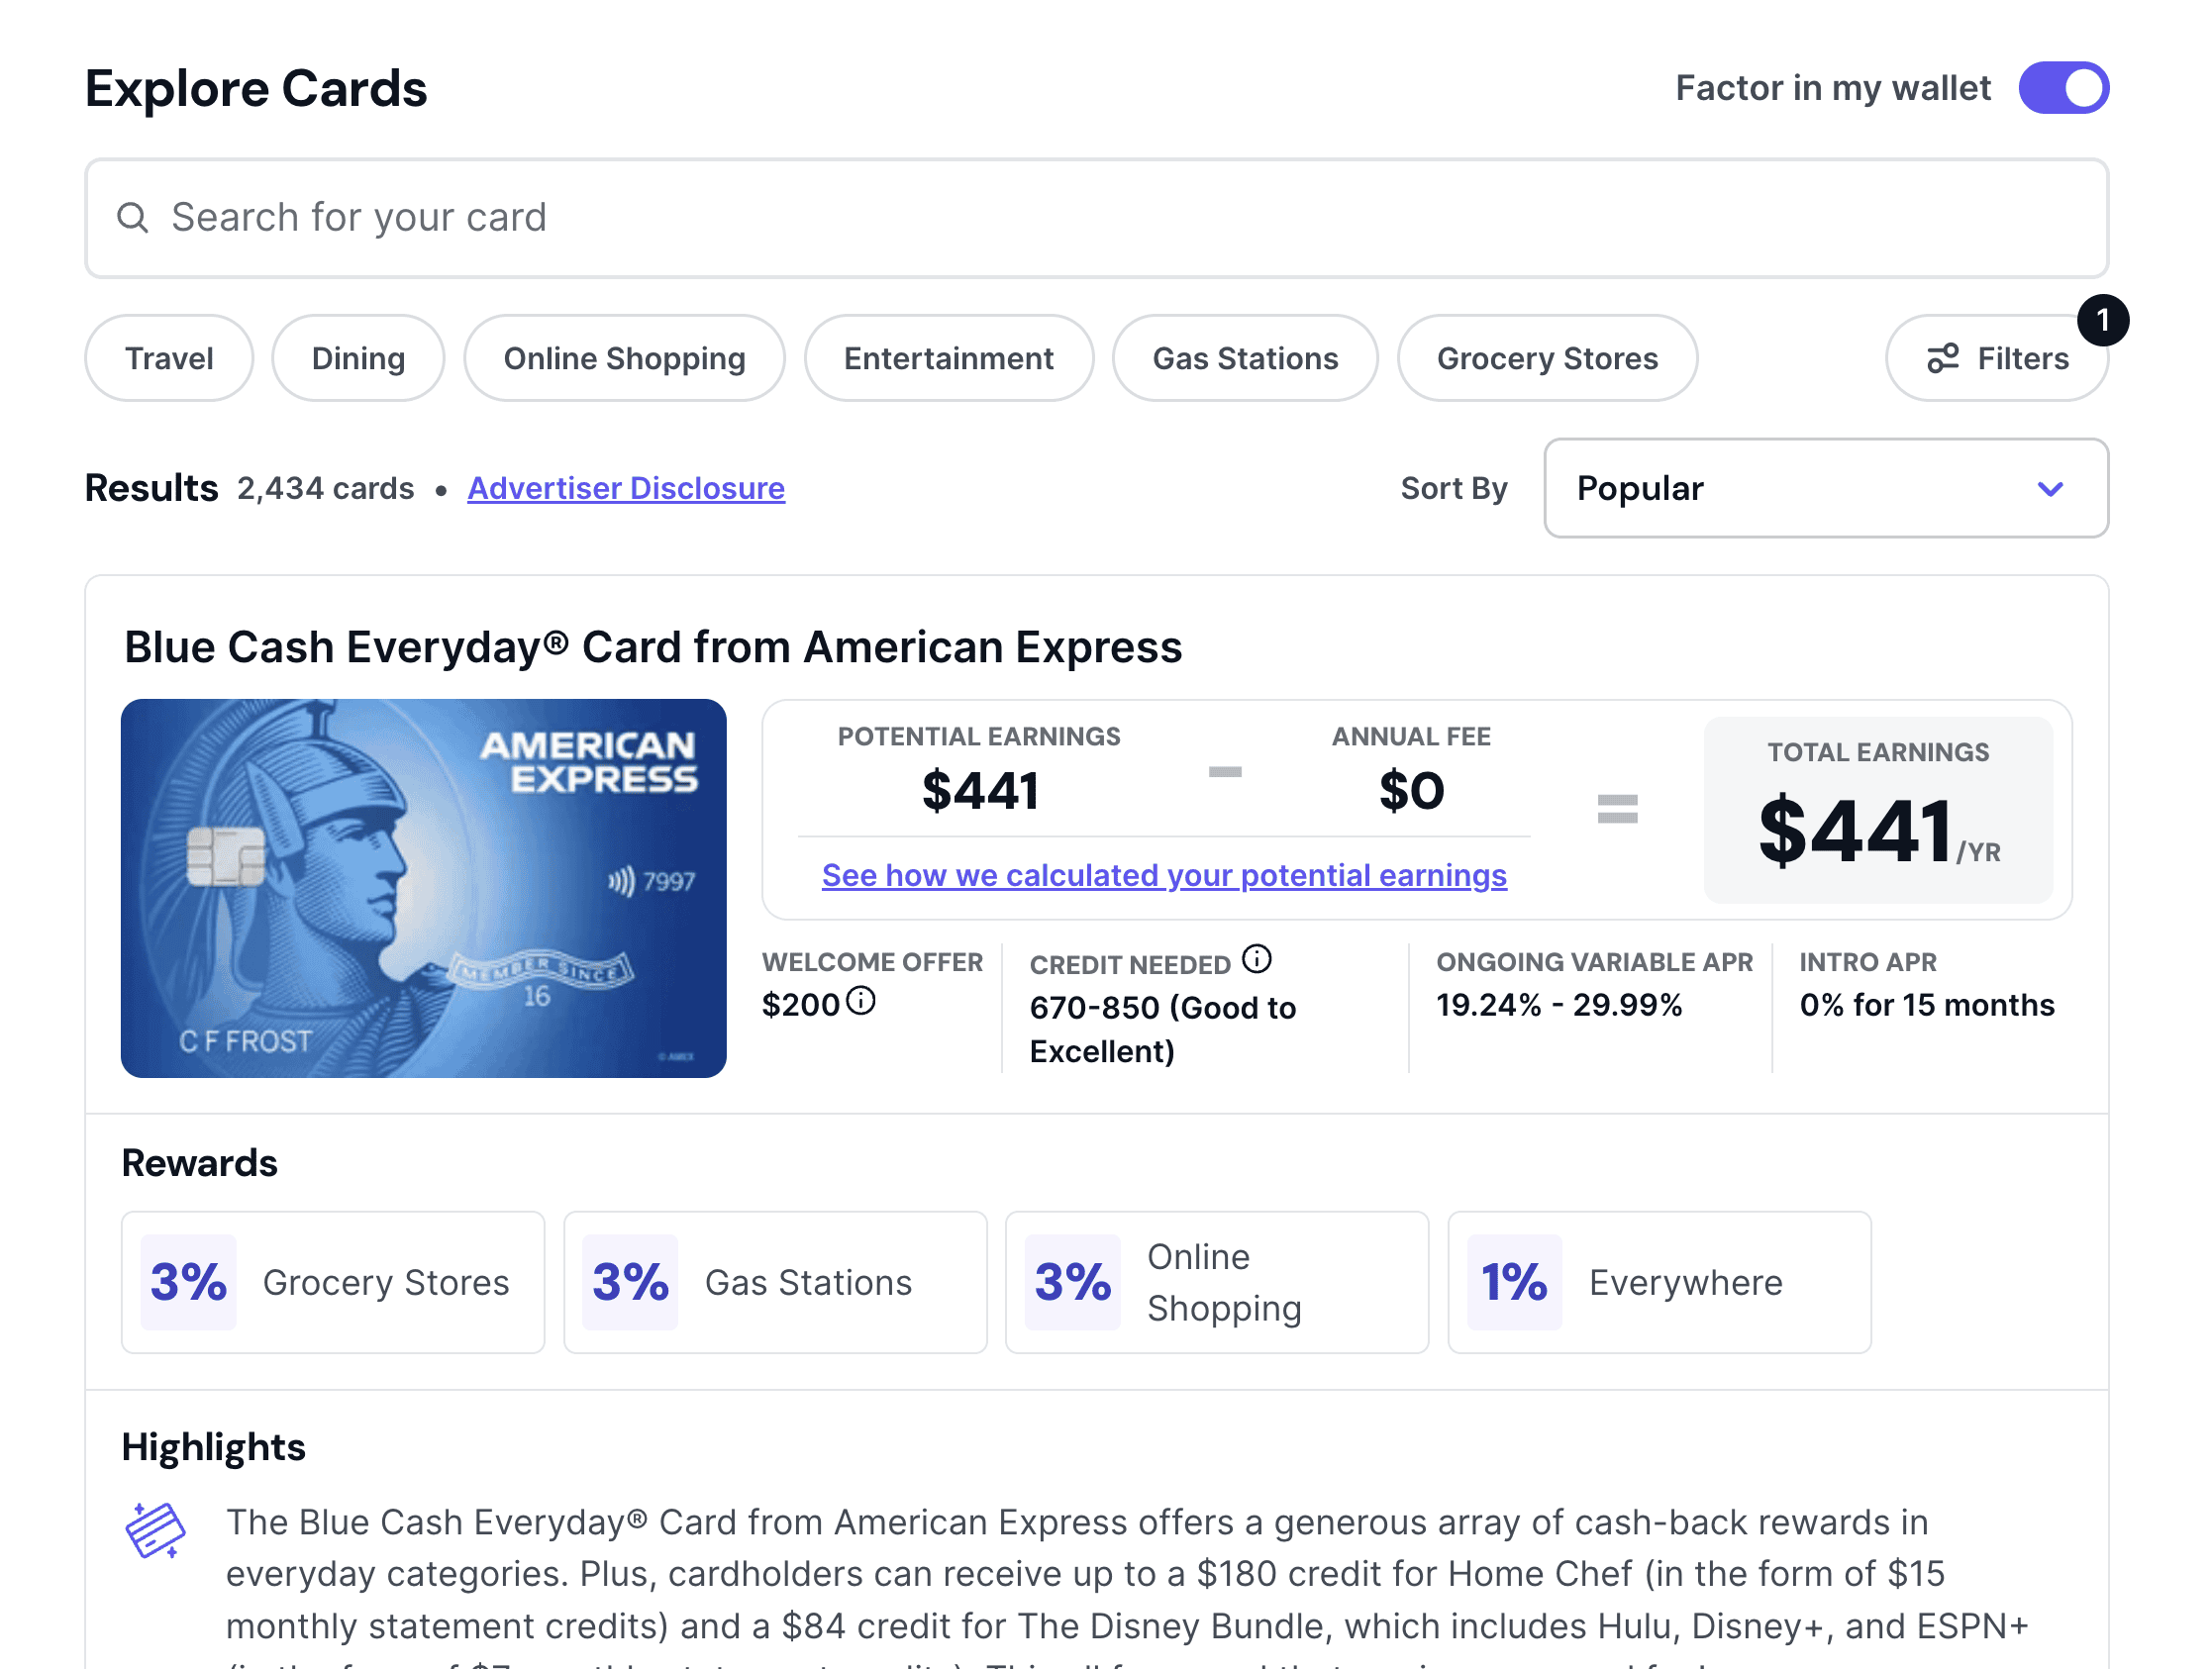Select the Travel category chip
This screenshot has width=2212, height=1669.
tap(169, 358)
